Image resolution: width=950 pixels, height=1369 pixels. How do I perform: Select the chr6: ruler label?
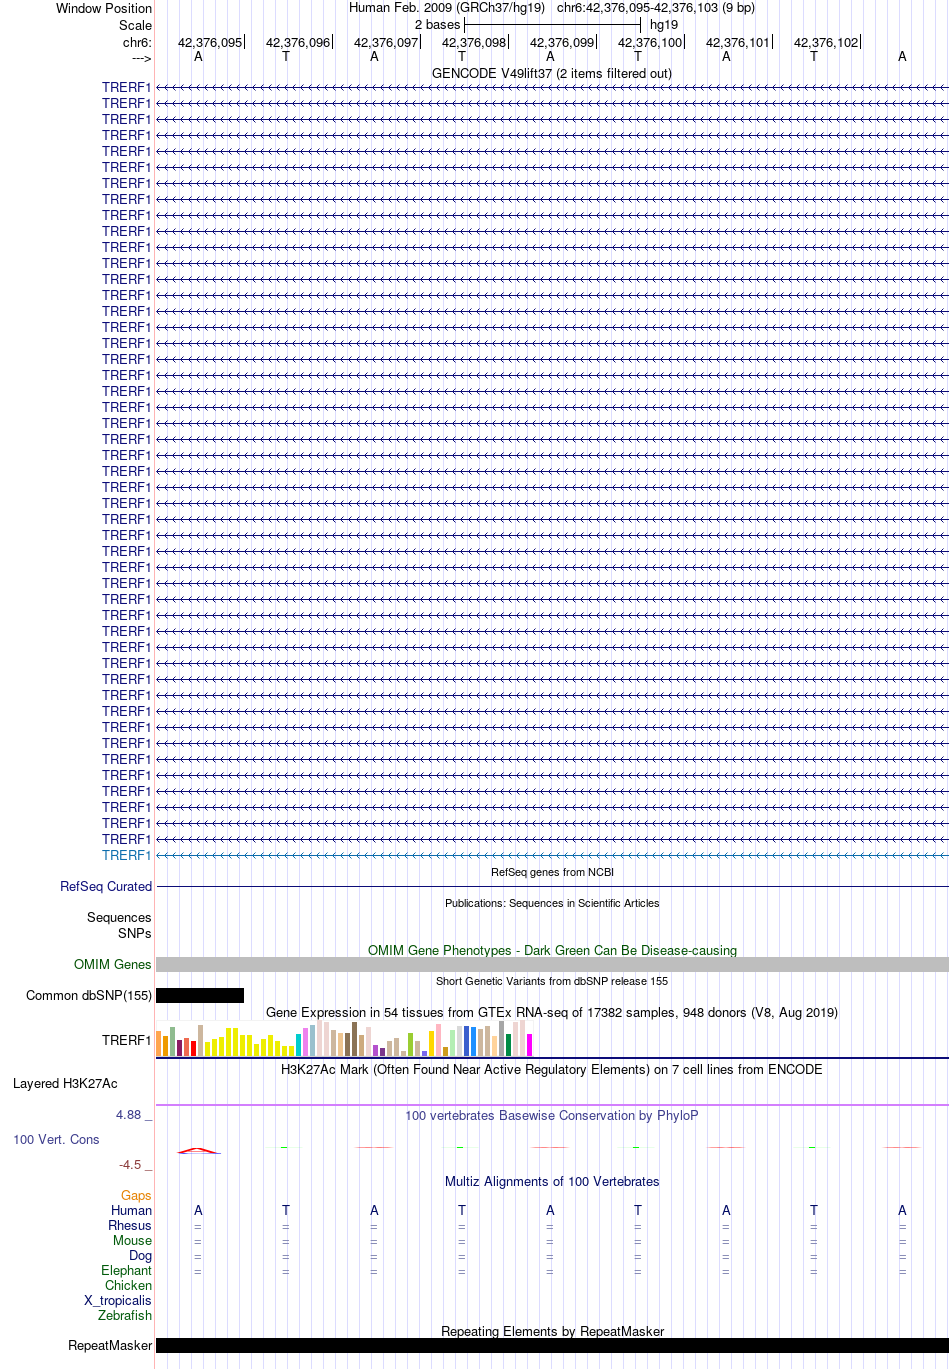click(137, 43)
